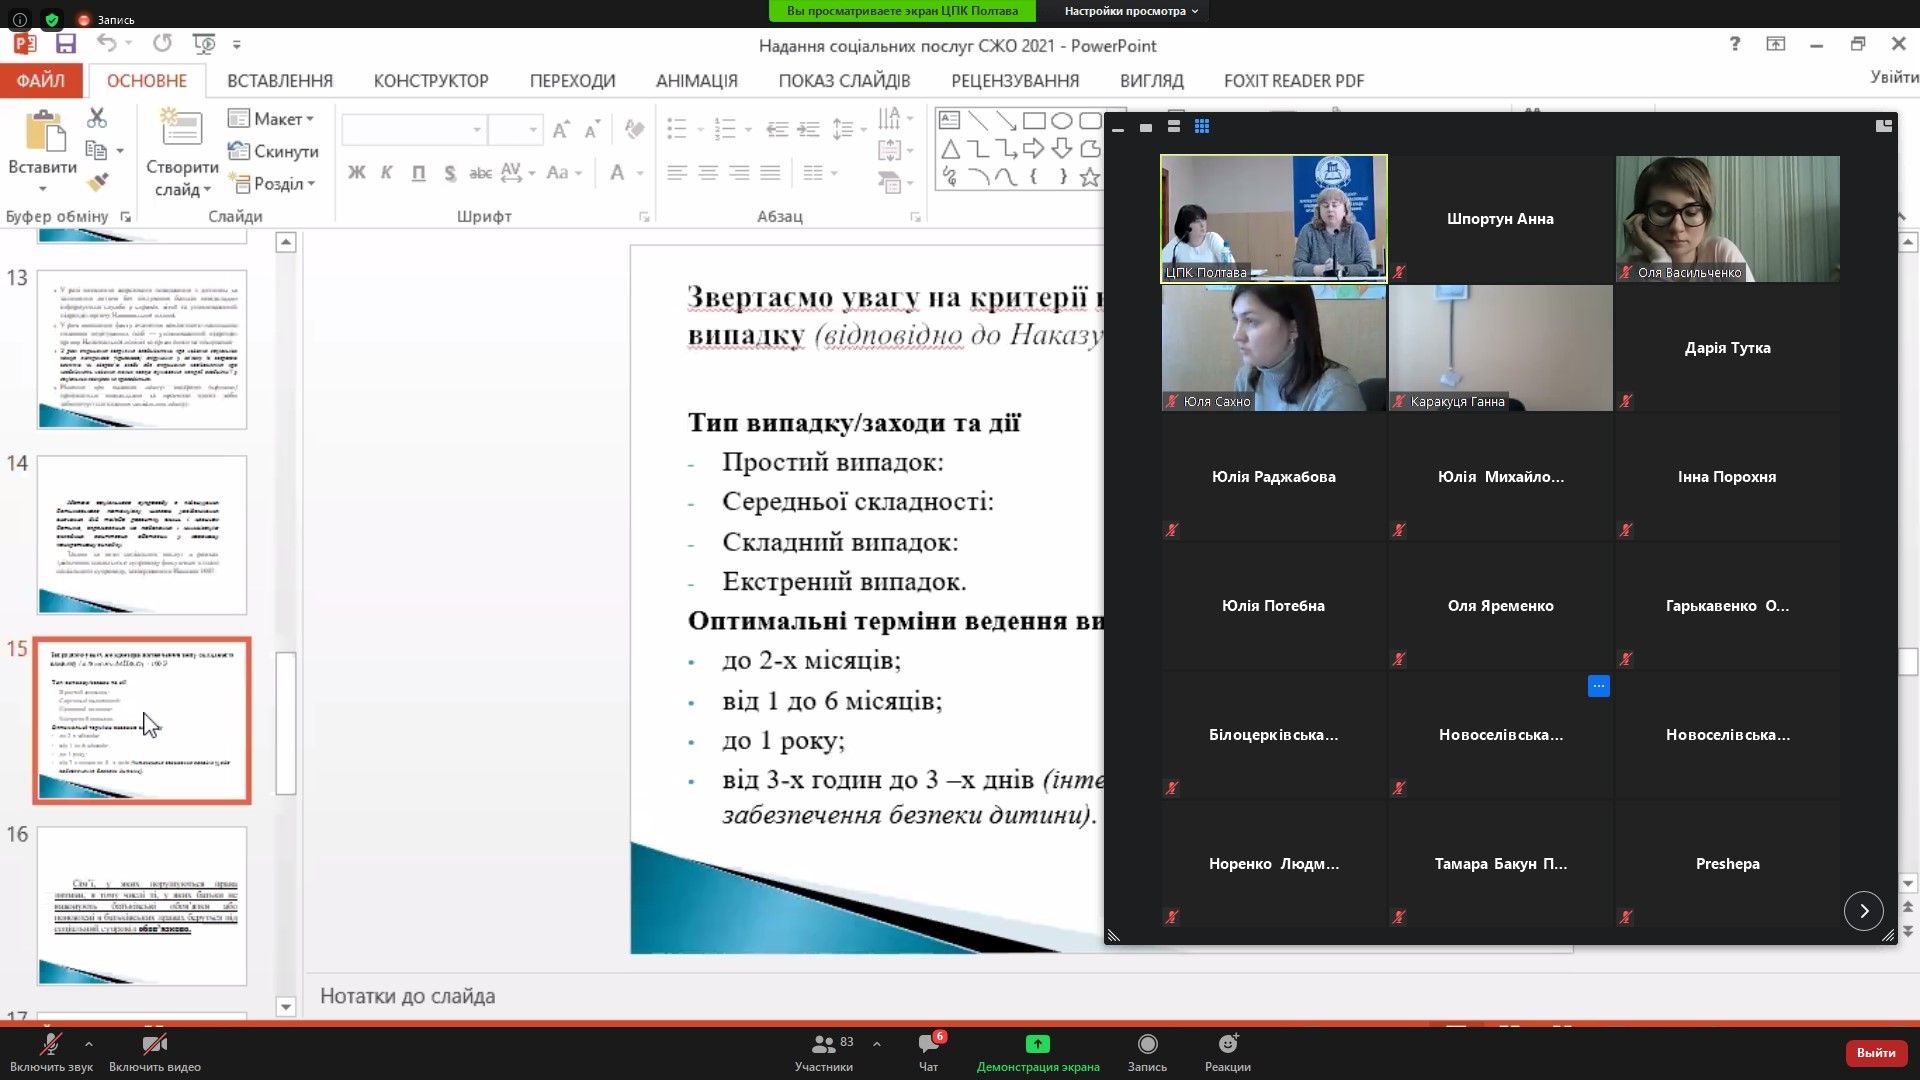1920x1080 pixels.
Task: Click the Format Painter brush icon
Action: tap(97, 182)
